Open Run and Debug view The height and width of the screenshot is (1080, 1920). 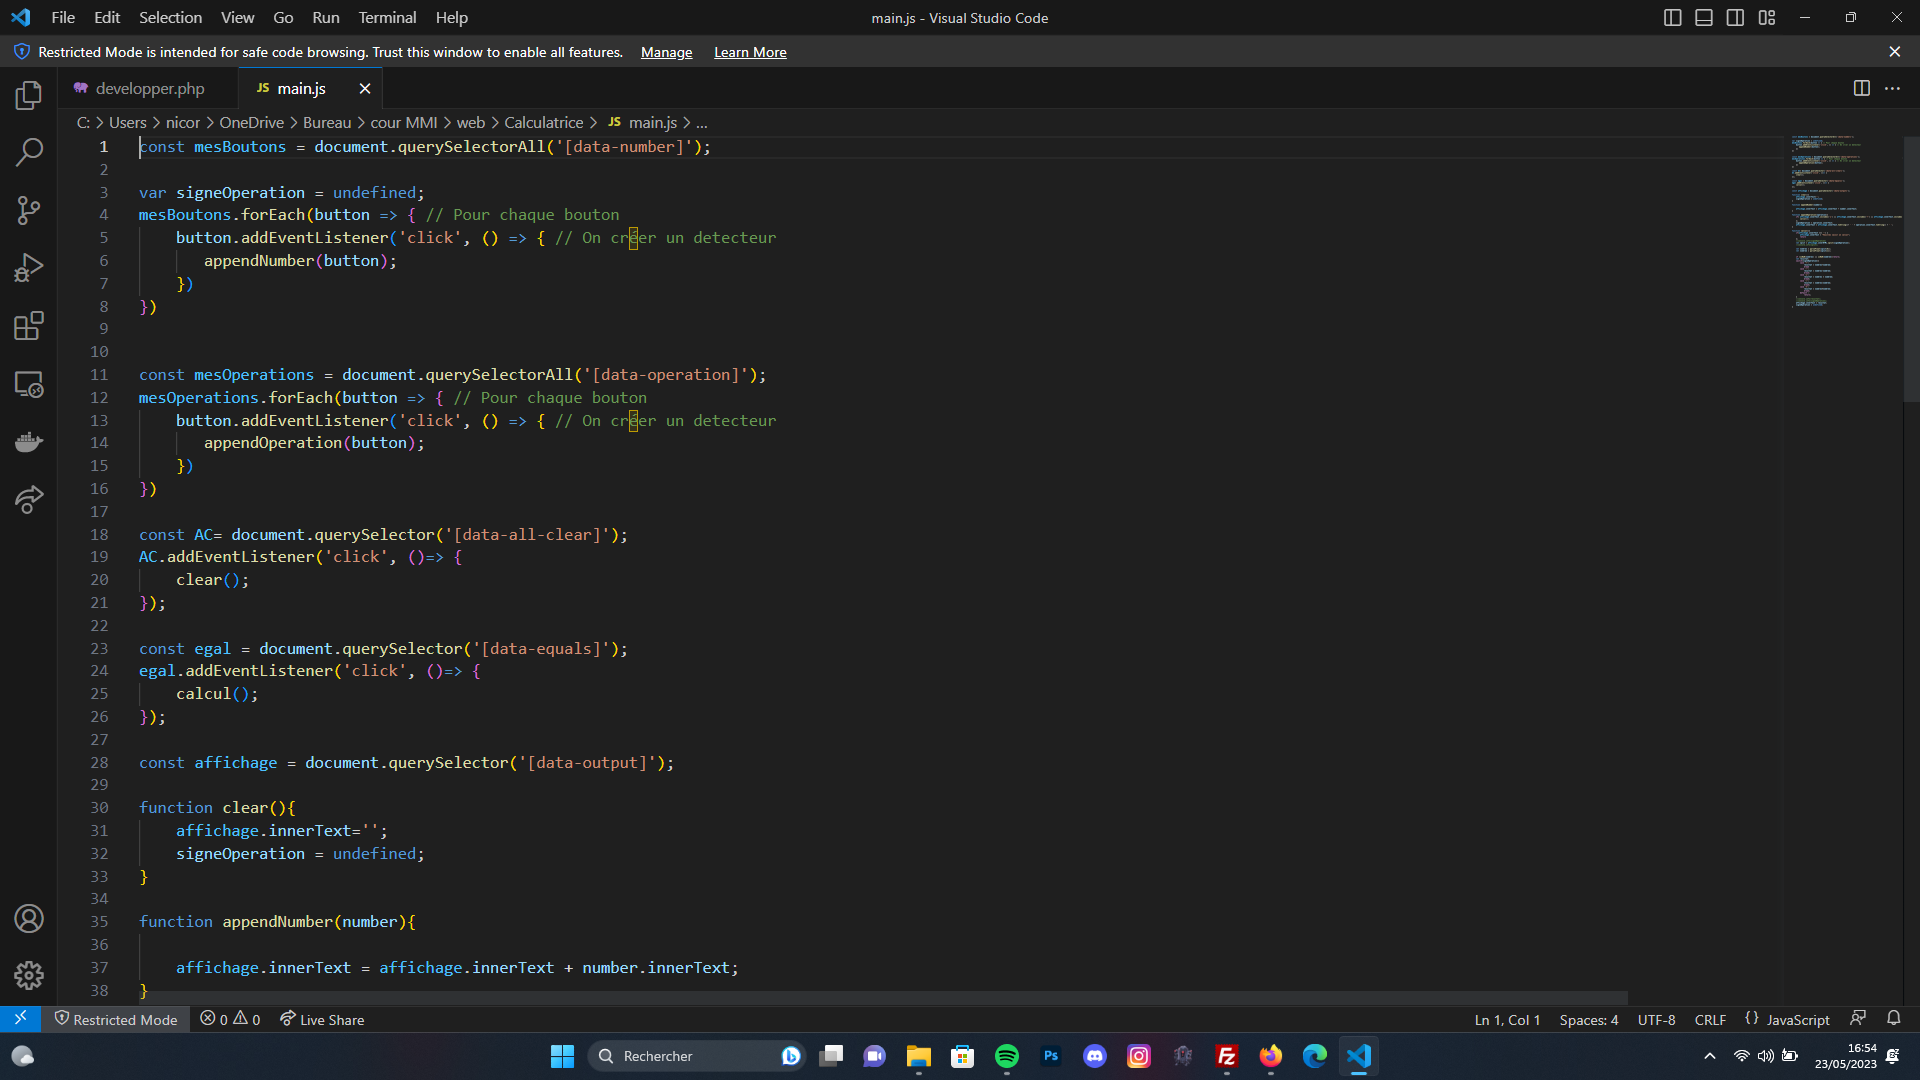coord(29,268)
